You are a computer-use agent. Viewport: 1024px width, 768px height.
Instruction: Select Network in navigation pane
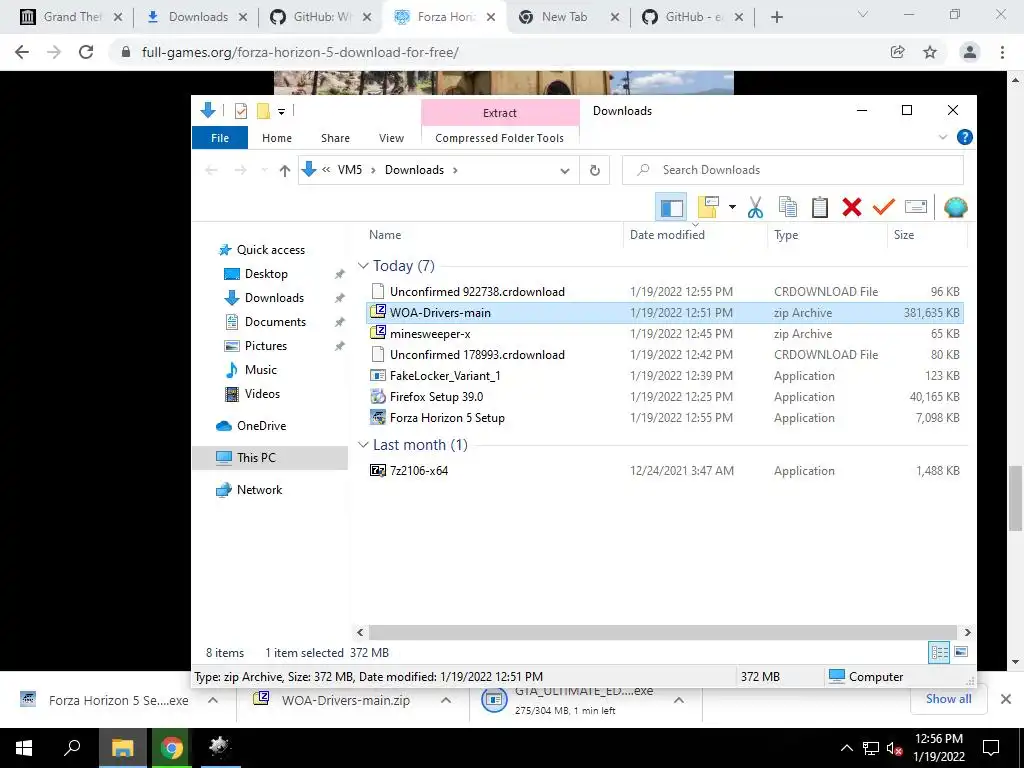click(259, 490)
